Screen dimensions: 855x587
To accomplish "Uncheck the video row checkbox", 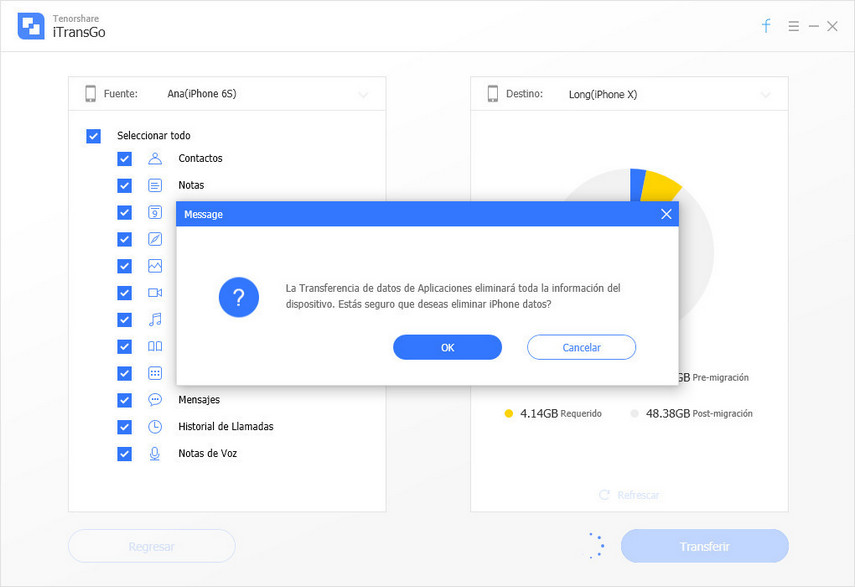I will tap(124, 293).
